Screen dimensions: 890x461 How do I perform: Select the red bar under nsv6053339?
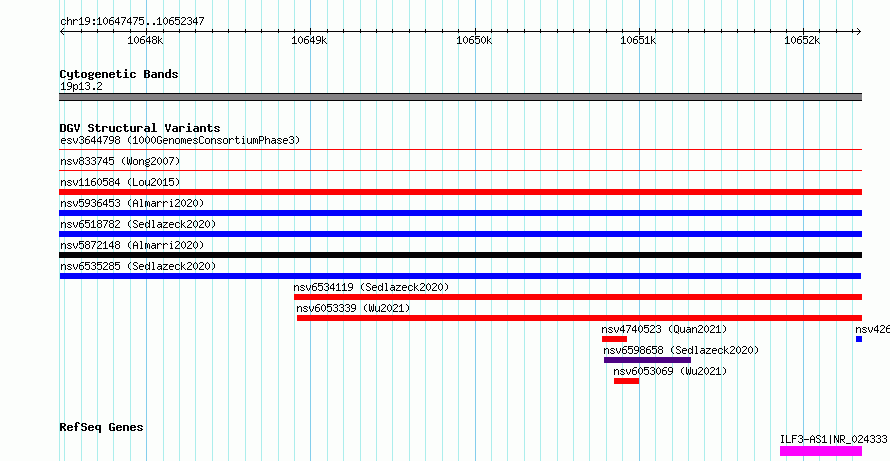pos(580,318)
